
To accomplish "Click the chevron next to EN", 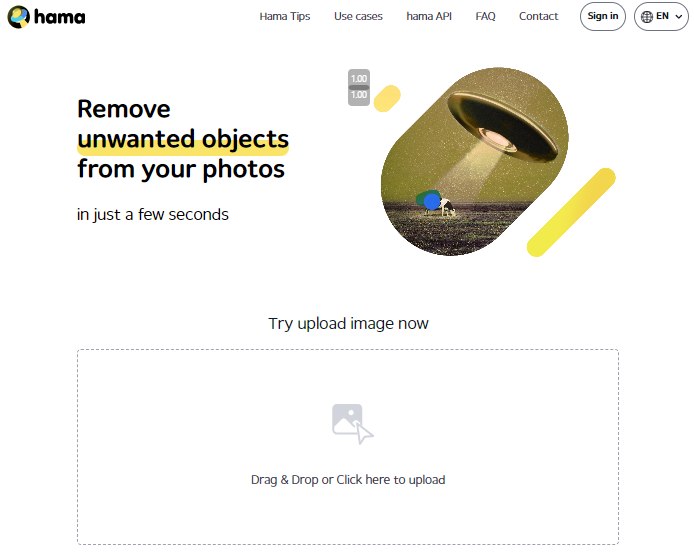I will tap(679, 17).
